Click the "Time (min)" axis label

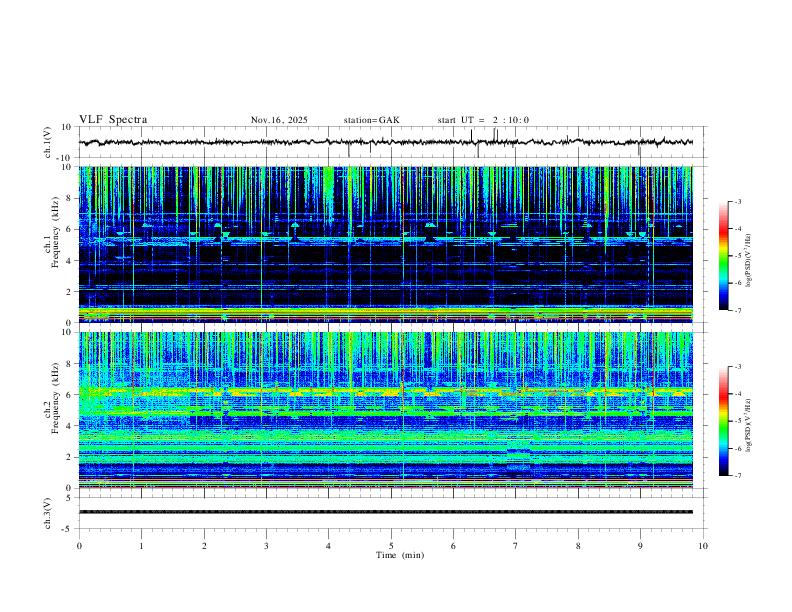pyautogui.click(x=400, y=555)
